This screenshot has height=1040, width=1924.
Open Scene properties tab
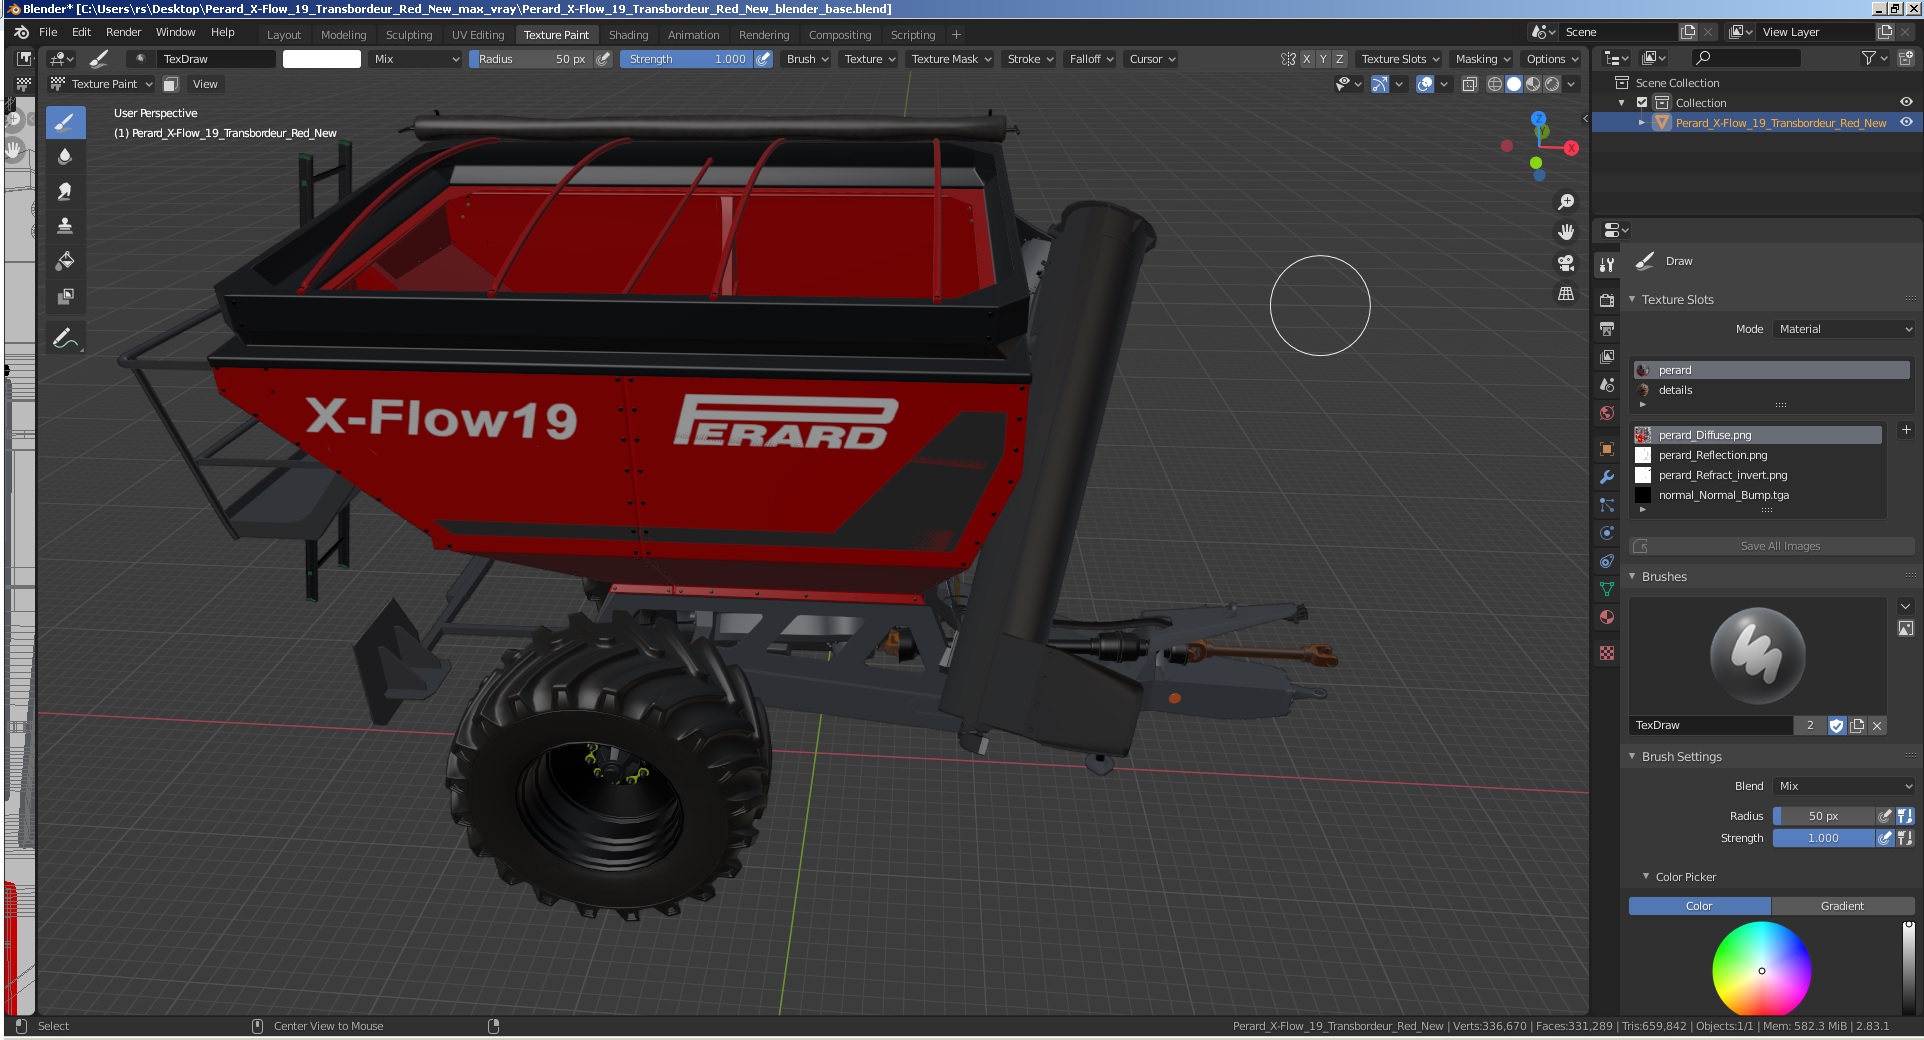[1607, 384]
